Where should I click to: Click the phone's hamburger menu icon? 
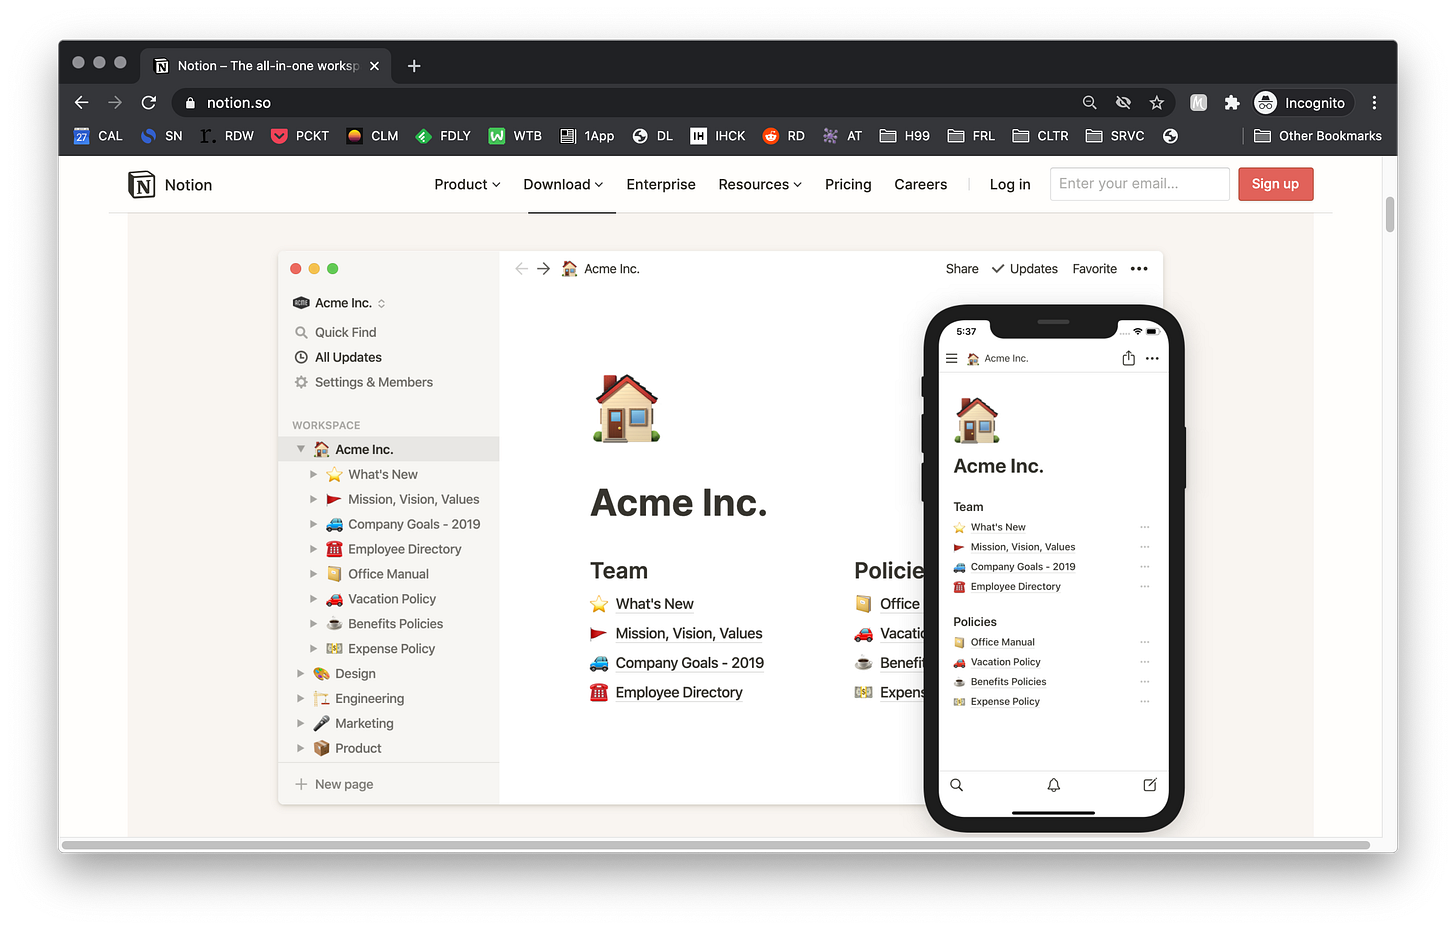pyautogui.click(x=952, y=358)
